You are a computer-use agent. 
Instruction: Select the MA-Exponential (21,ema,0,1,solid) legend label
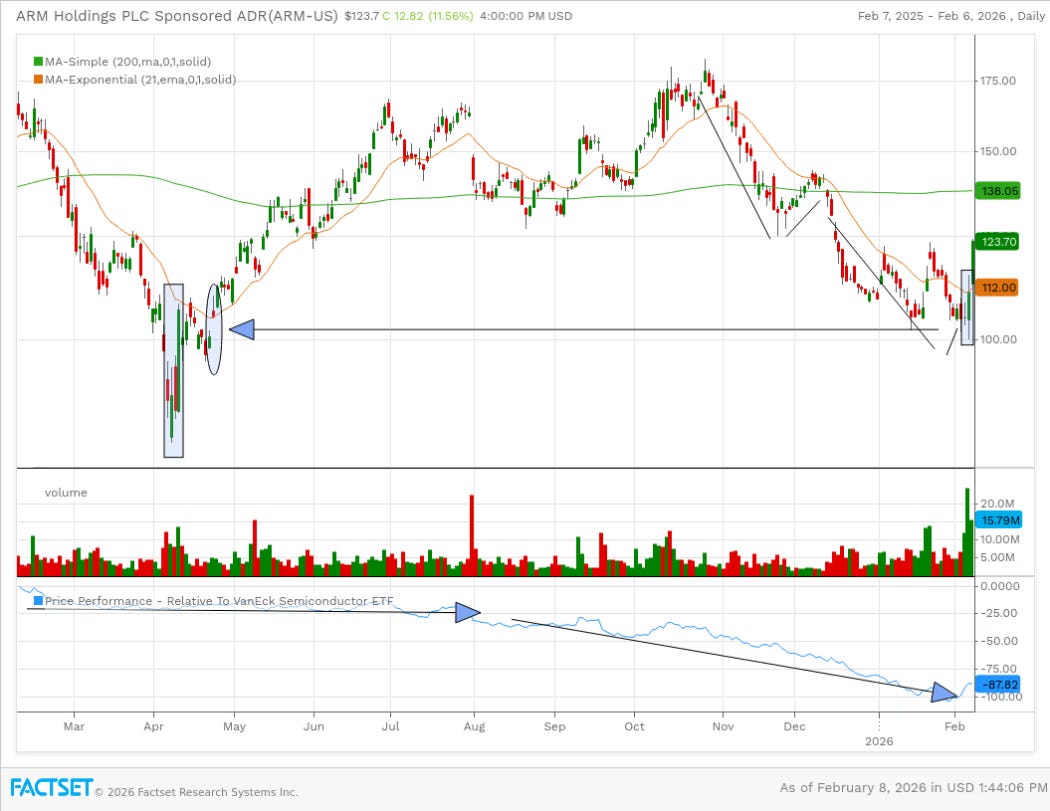click(141, 80)
